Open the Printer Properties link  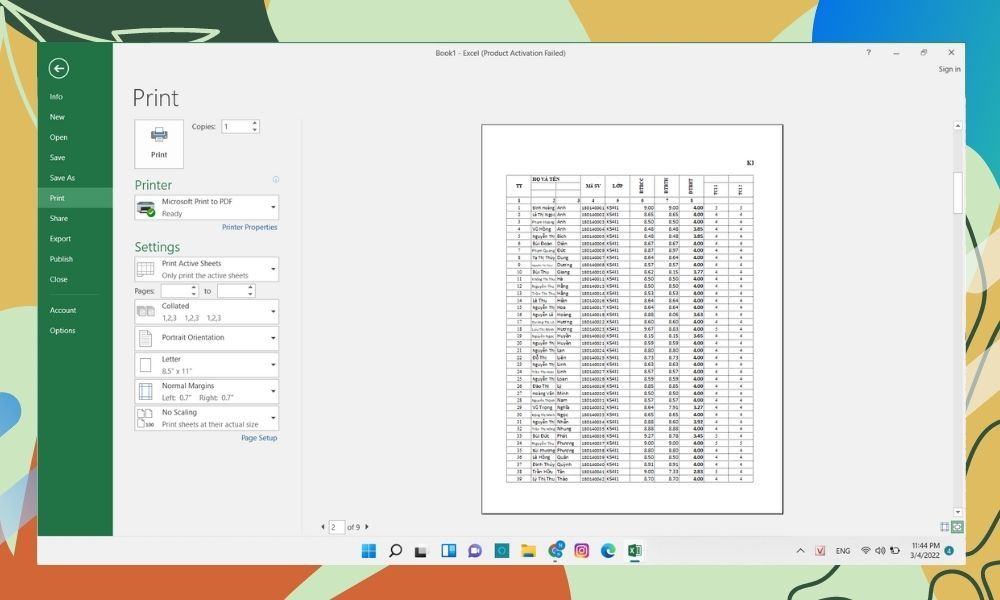tap(249, 227)
